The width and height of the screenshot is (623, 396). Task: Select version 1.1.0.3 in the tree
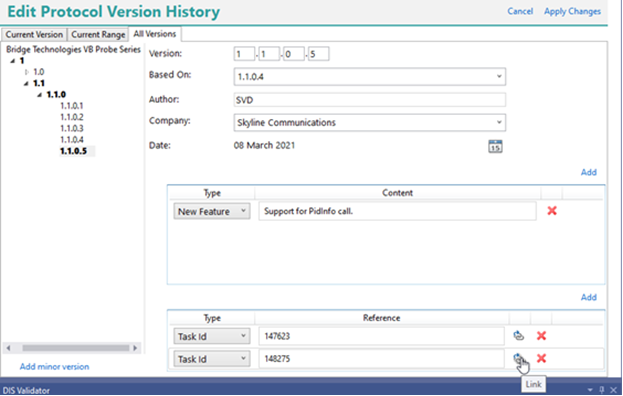pos(72,128)
